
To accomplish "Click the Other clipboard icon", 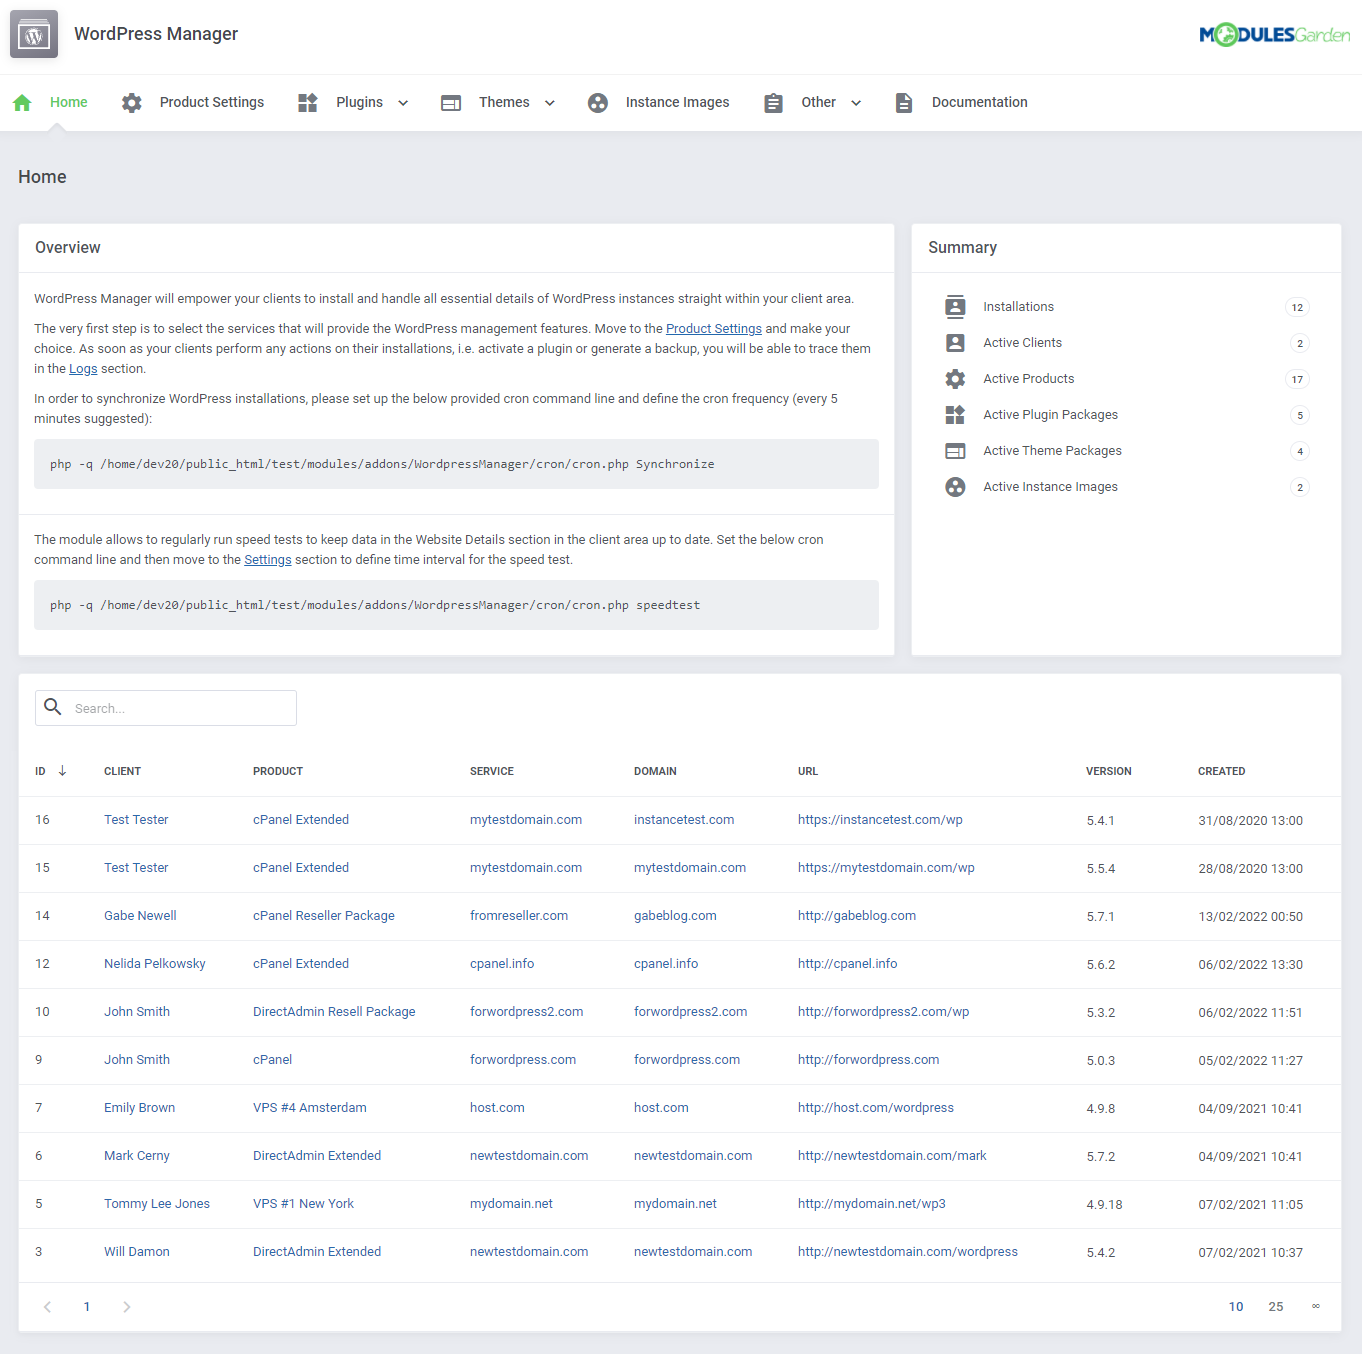I will tap(773, 103).
